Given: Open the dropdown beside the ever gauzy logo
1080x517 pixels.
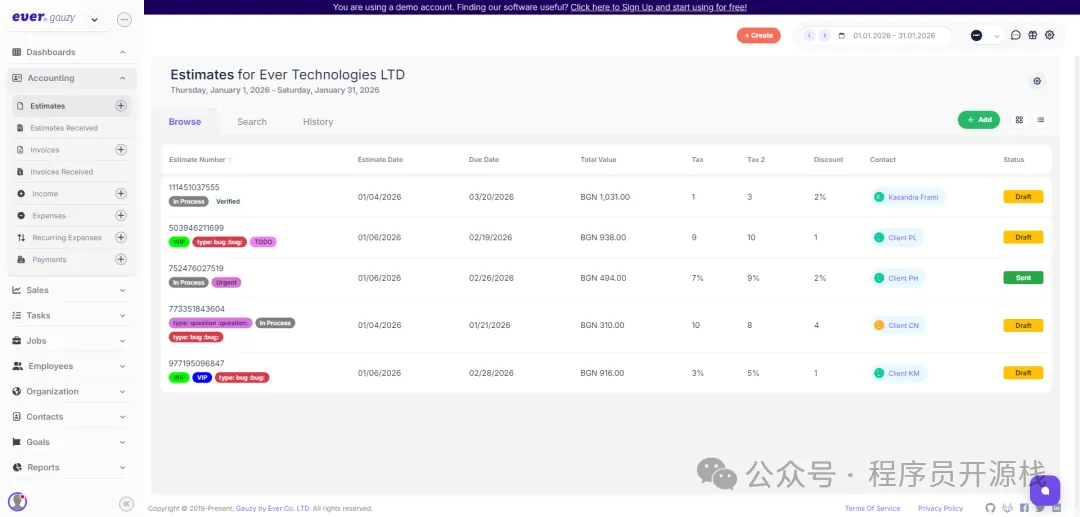Looking at the screenshot, I should pos(94,19).
